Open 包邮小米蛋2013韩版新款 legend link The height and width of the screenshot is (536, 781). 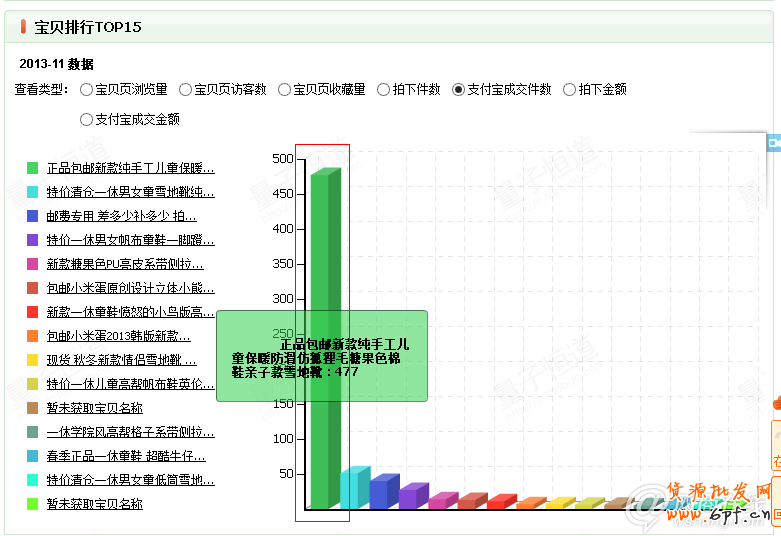tap(118, 336)
